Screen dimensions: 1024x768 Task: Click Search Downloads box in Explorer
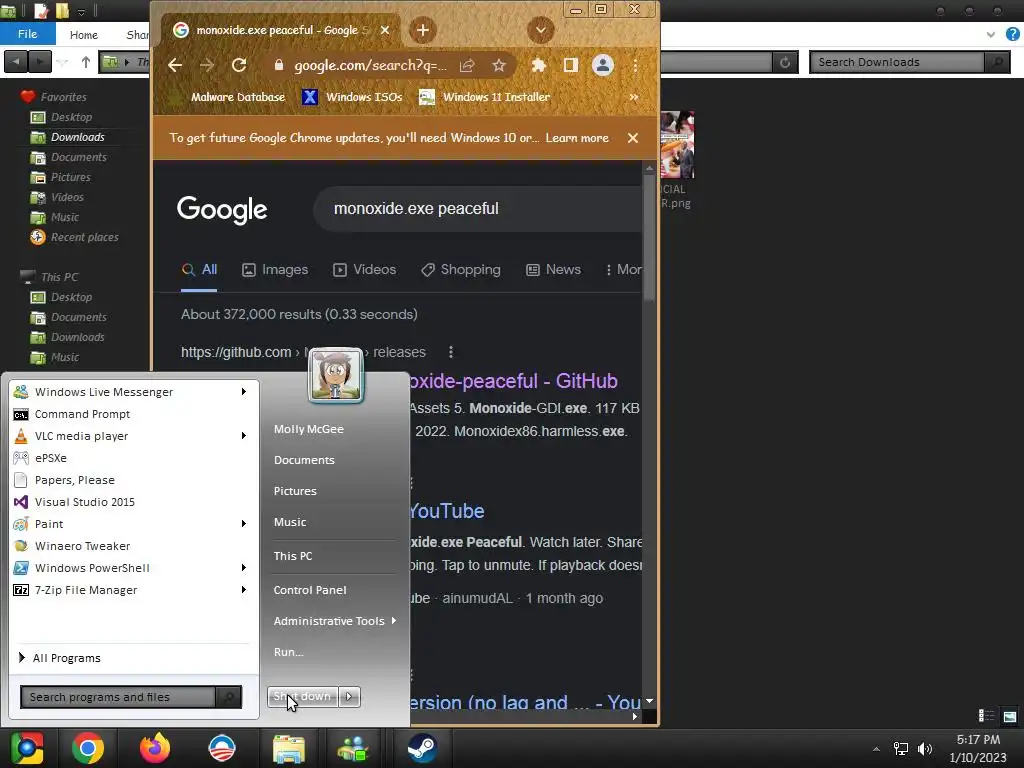(x=898, y=62)
